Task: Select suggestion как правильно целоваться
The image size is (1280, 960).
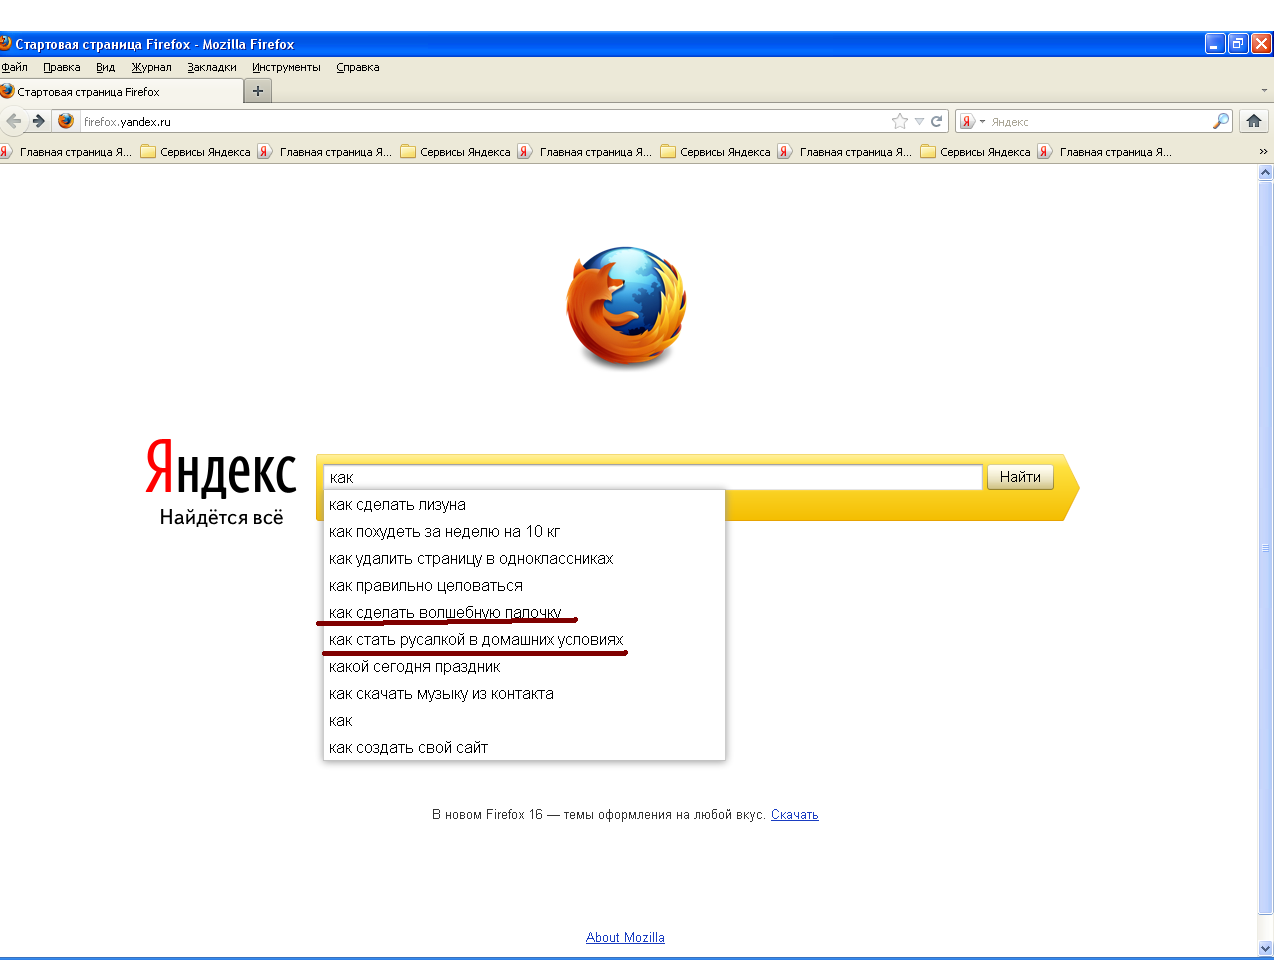Action: [524, 586]
